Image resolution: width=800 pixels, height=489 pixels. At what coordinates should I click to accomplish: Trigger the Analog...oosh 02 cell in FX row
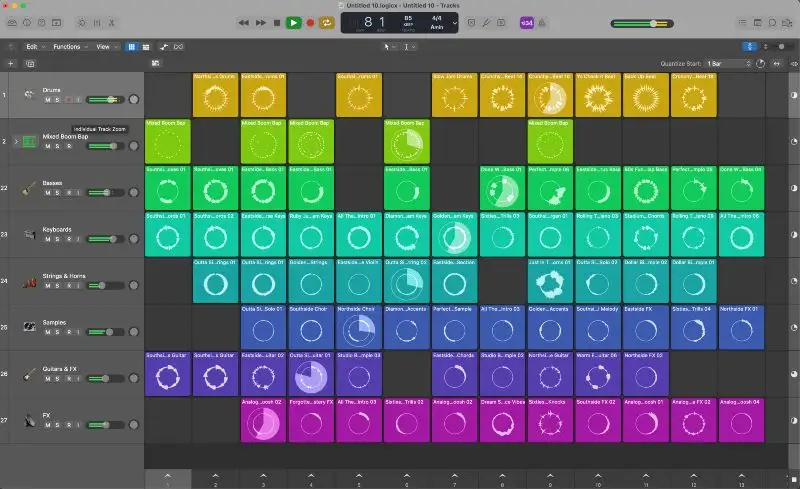click(263, 420)
